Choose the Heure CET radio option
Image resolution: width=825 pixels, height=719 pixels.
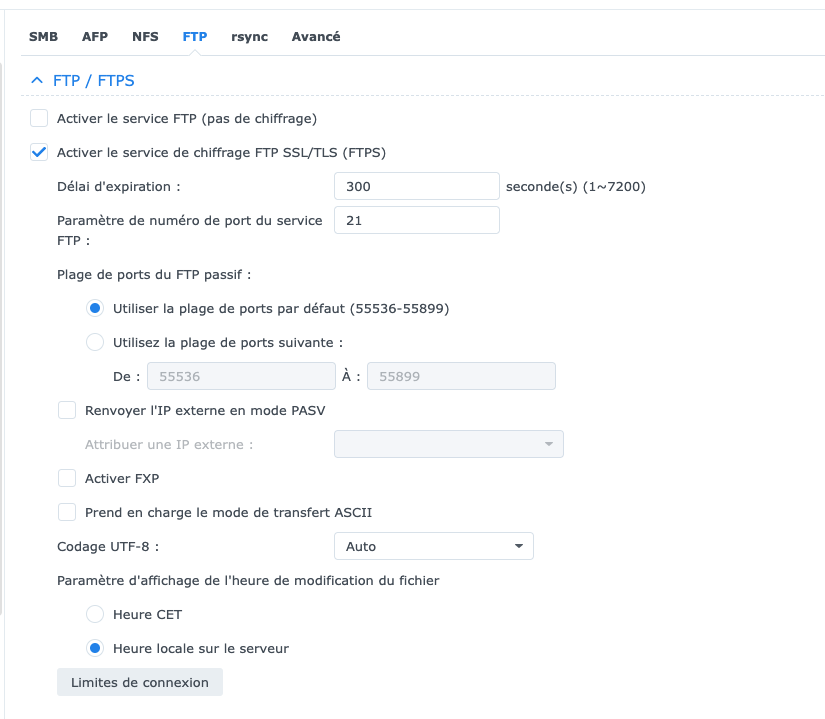click(95, 614)
